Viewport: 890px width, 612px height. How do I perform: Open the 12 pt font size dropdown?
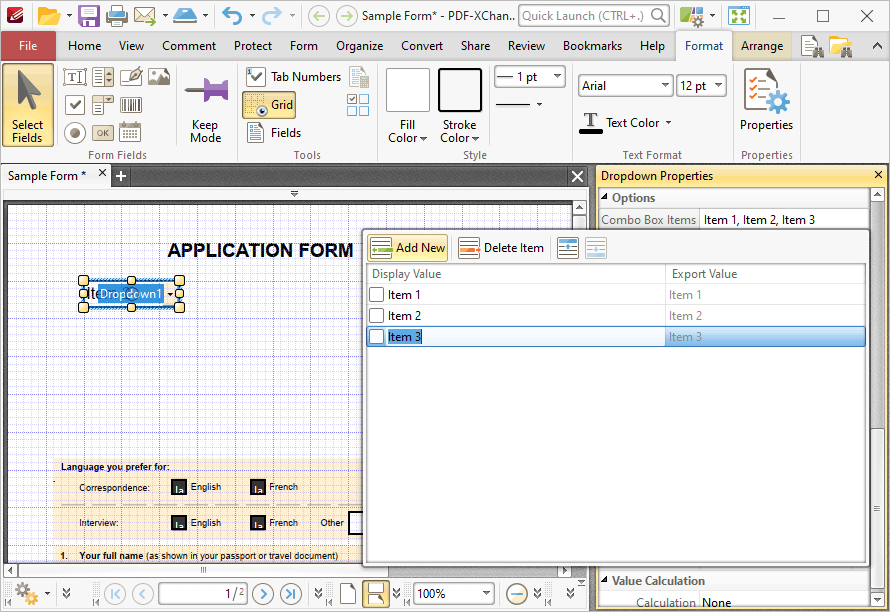pos(719,86)
